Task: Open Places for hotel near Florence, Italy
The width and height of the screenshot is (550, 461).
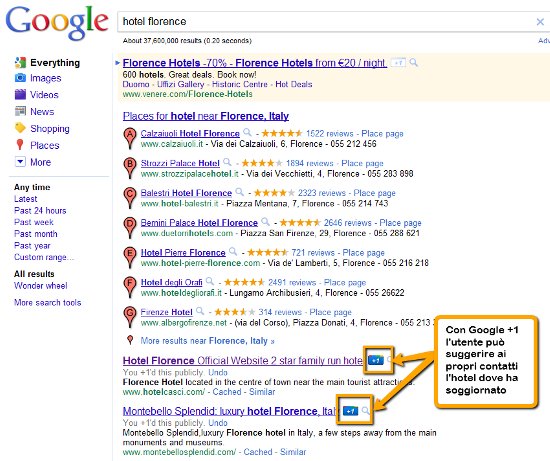Action: click(206, 116)
